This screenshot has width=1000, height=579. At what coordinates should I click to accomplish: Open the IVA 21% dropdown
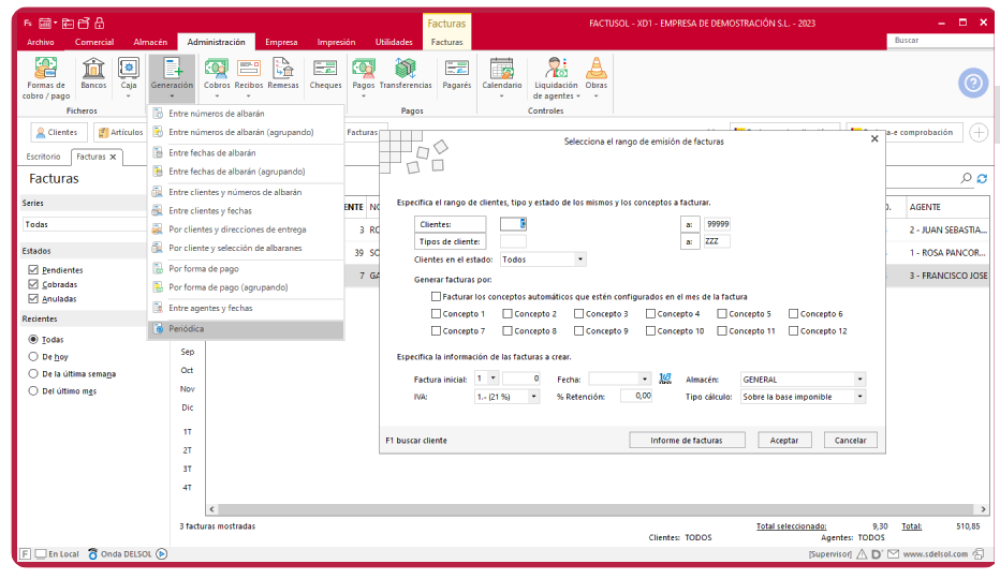click(534, 397)
